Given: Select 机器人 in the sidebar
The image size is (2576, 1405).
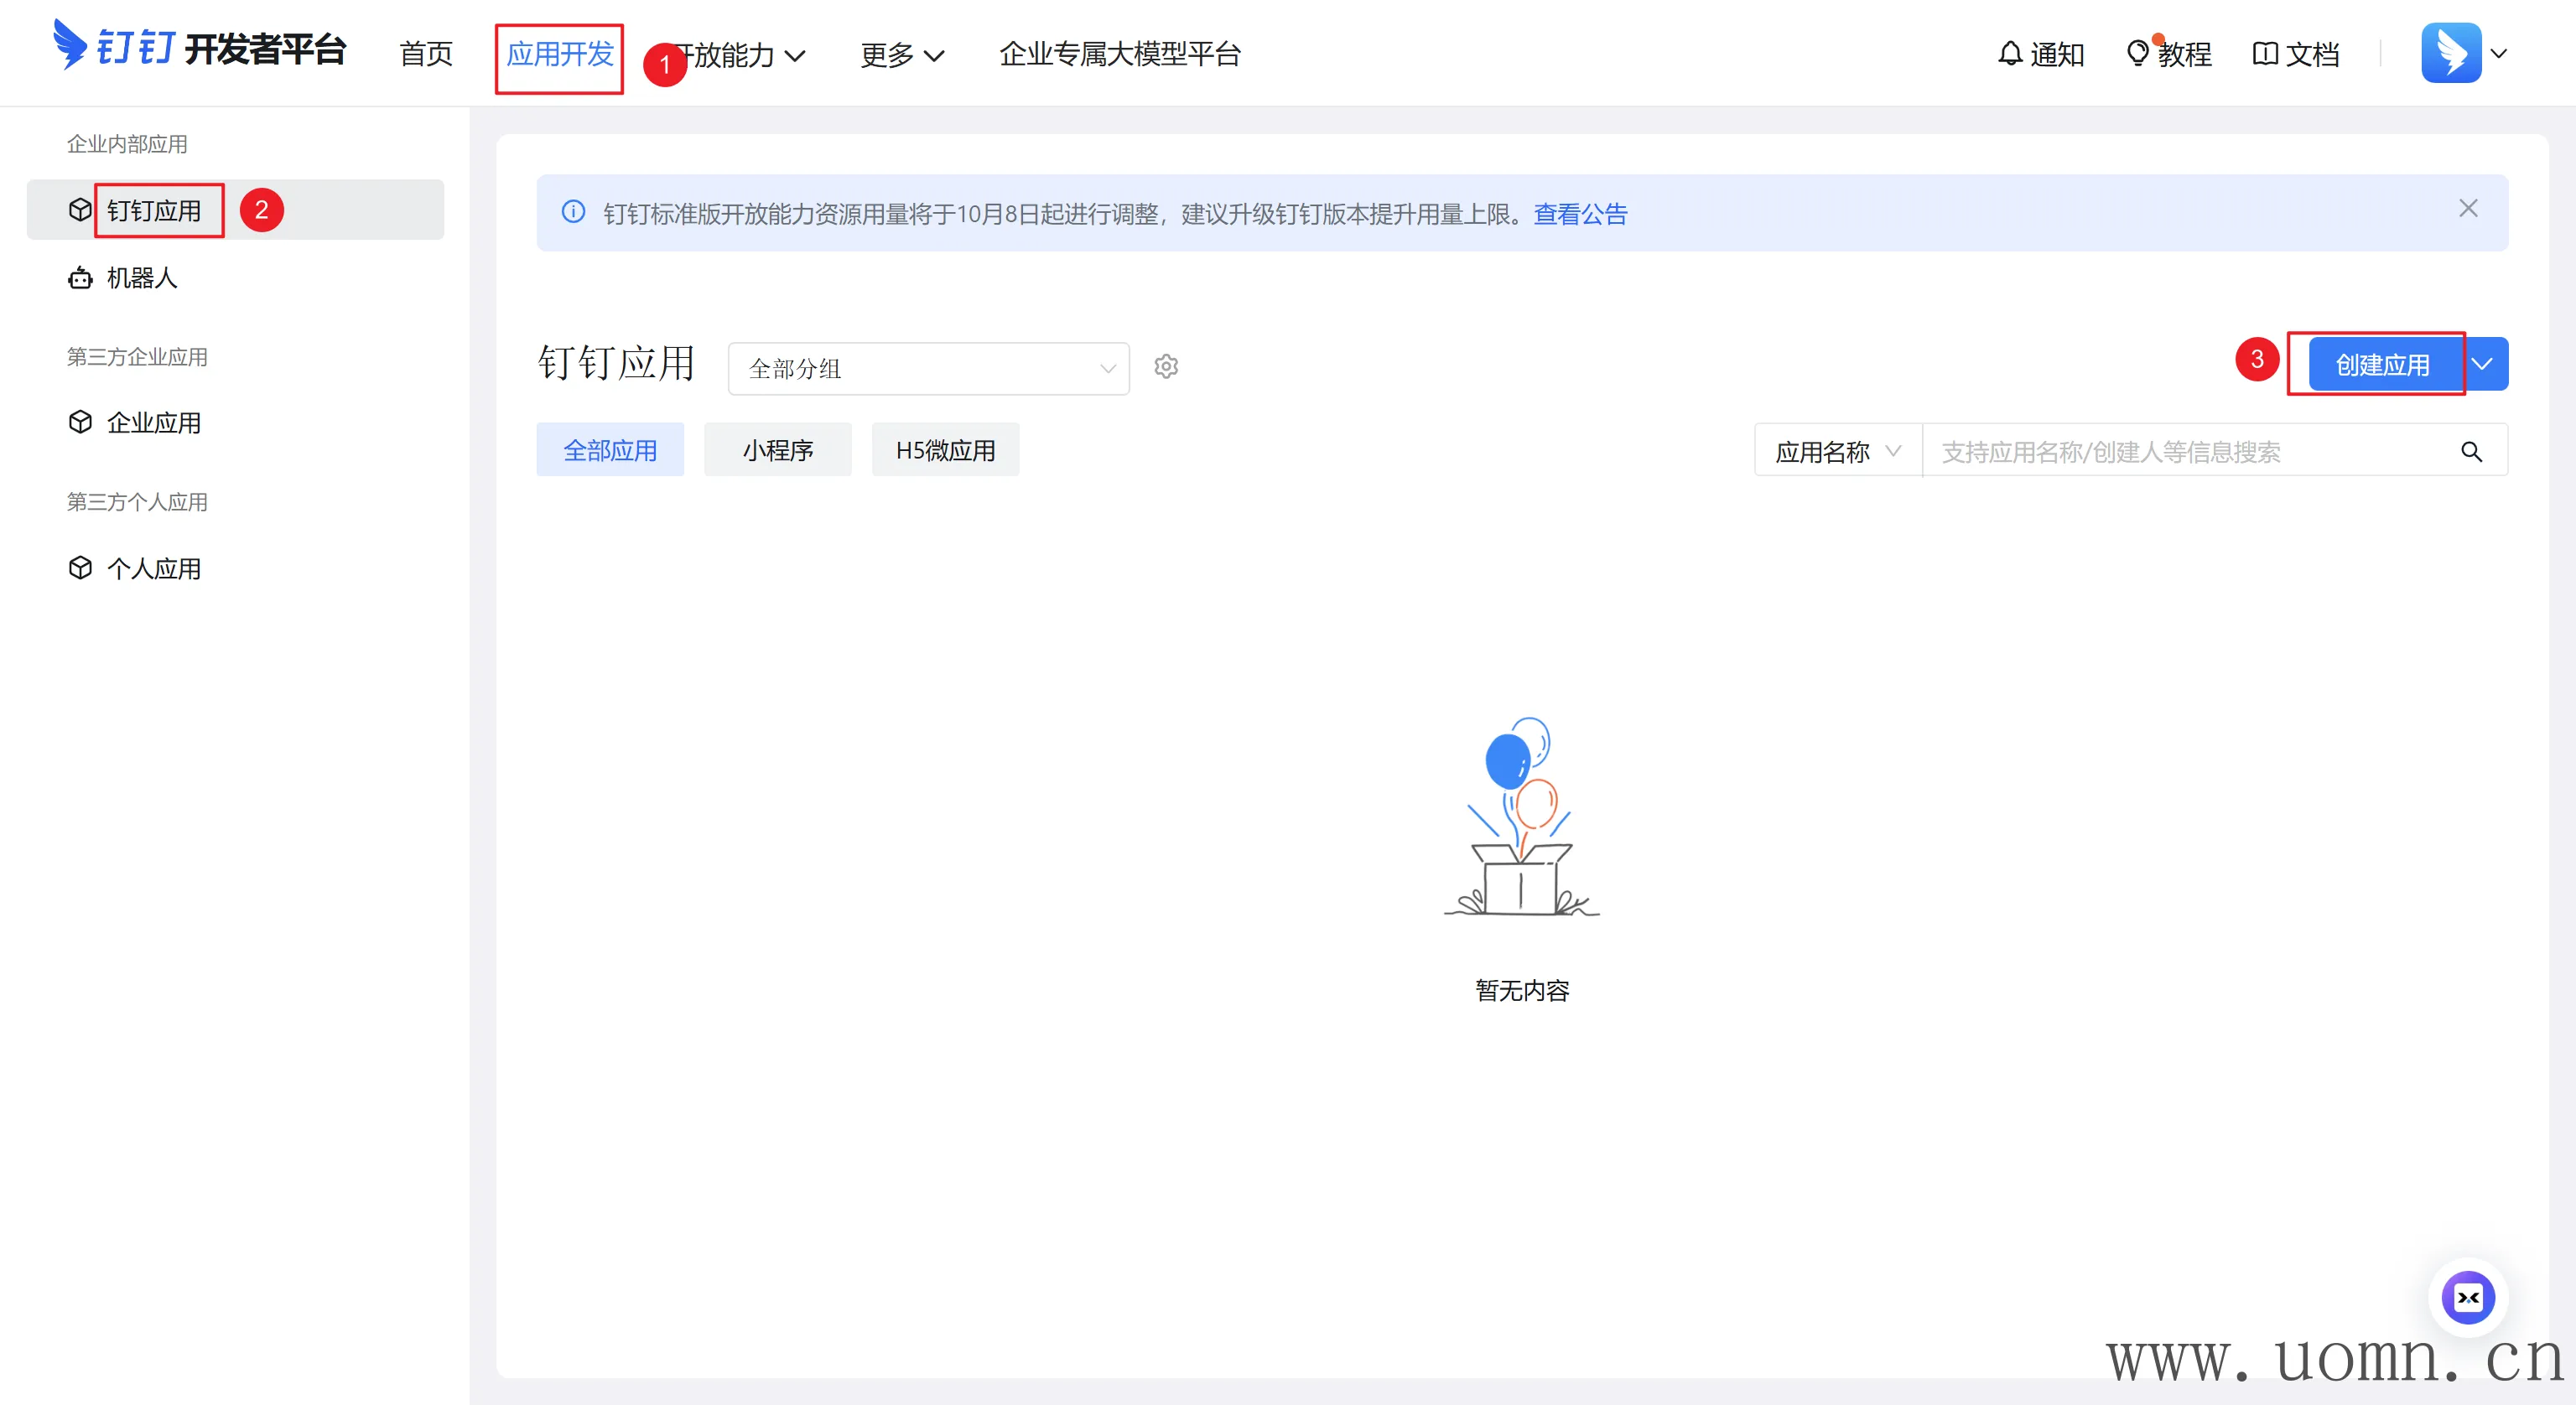Looking at the screenshot, I should click(x=142, y=278).
